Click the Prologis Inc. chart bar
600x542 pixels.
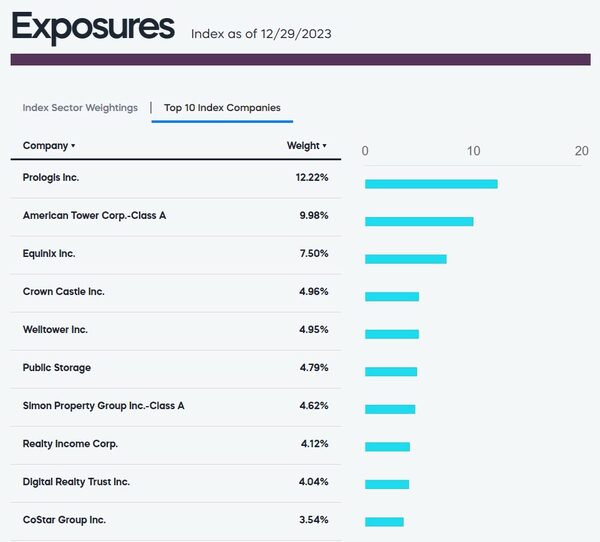[x=431, y=184]
